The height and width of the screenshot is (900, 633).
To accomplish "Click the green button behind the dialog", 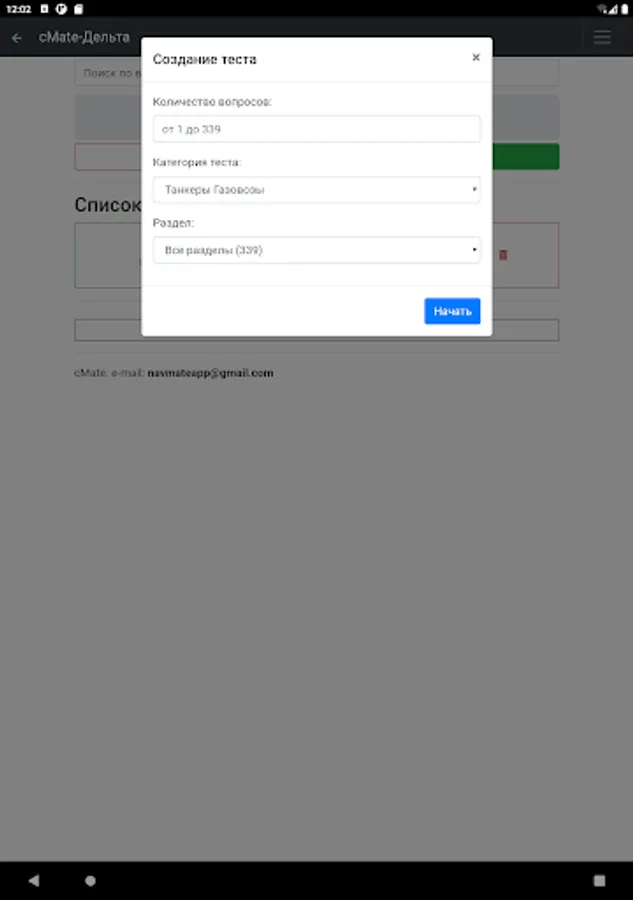I will (x=526, y=157).
